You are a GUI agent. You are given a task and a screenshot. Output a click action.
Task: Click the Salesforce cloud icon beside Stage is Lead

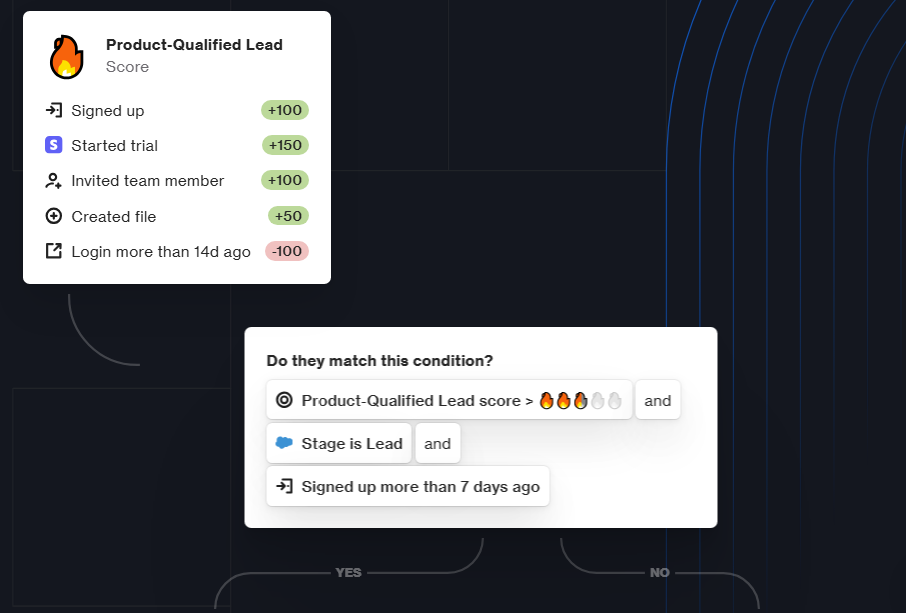point(284,443)
